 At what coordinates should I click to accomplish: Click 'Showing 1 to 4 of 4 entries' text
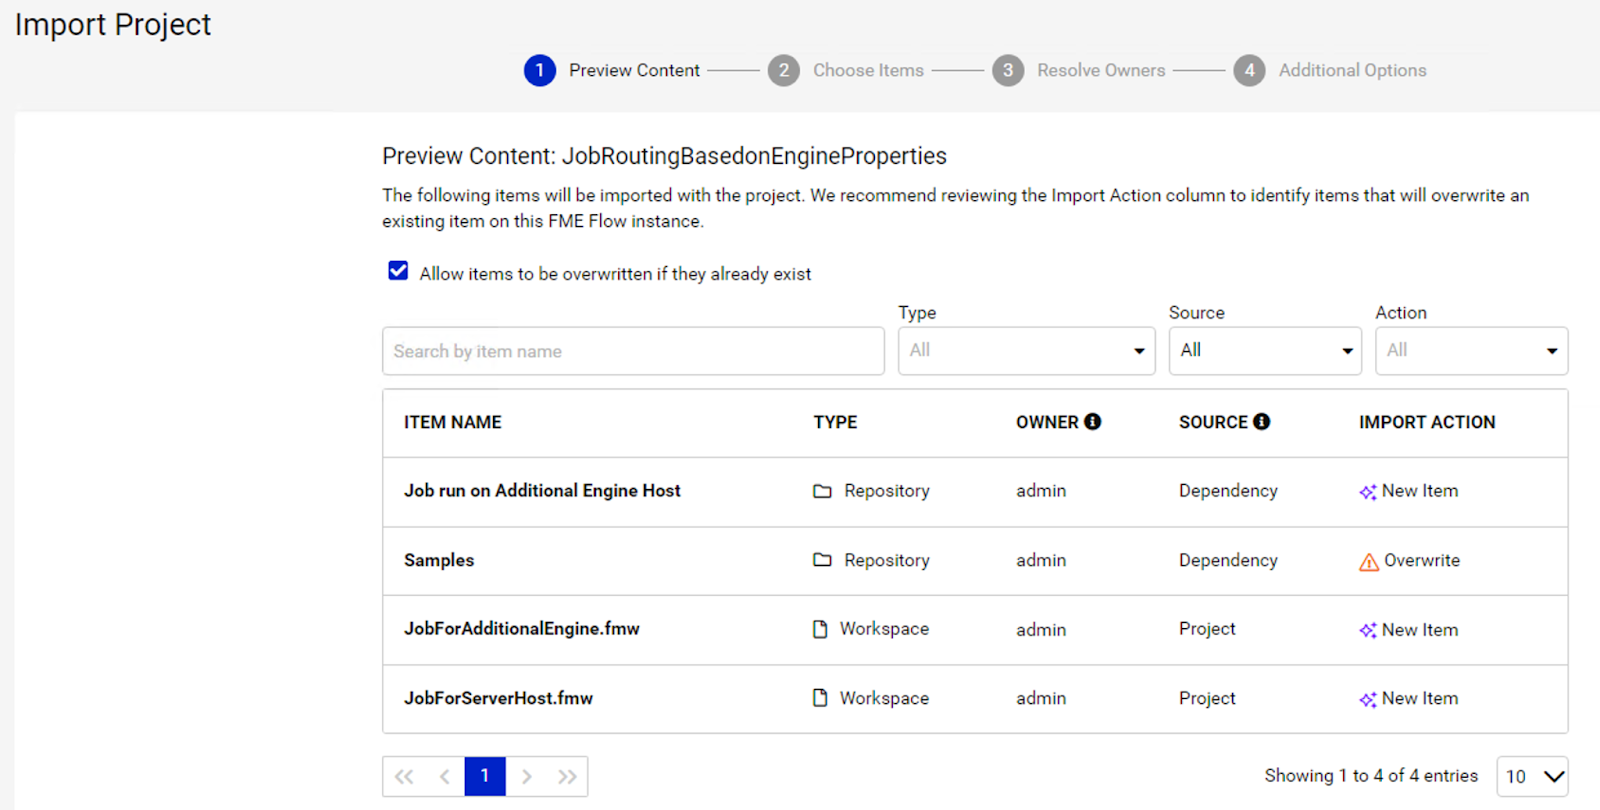(1371, 776)
